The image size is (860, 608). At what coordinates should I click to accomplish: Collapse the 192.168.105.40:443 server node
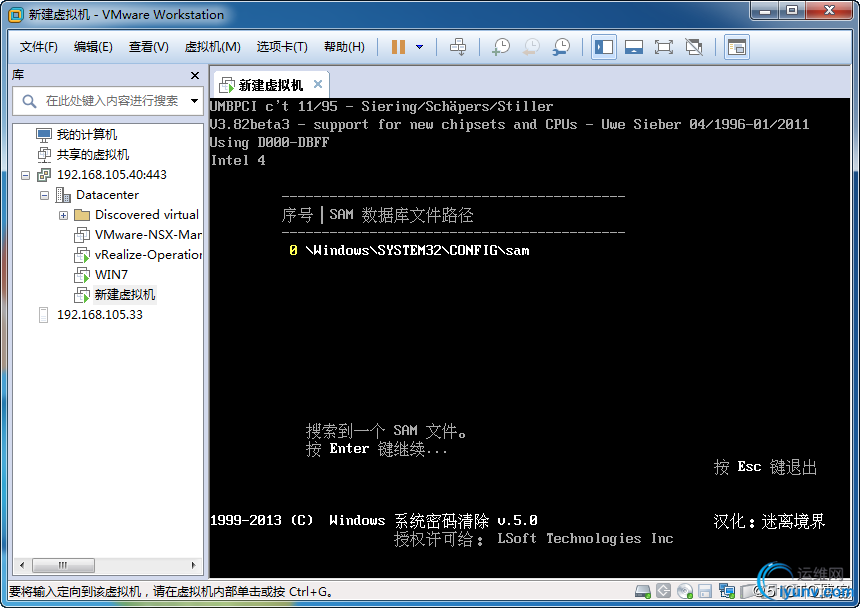[x=25, y=175]
